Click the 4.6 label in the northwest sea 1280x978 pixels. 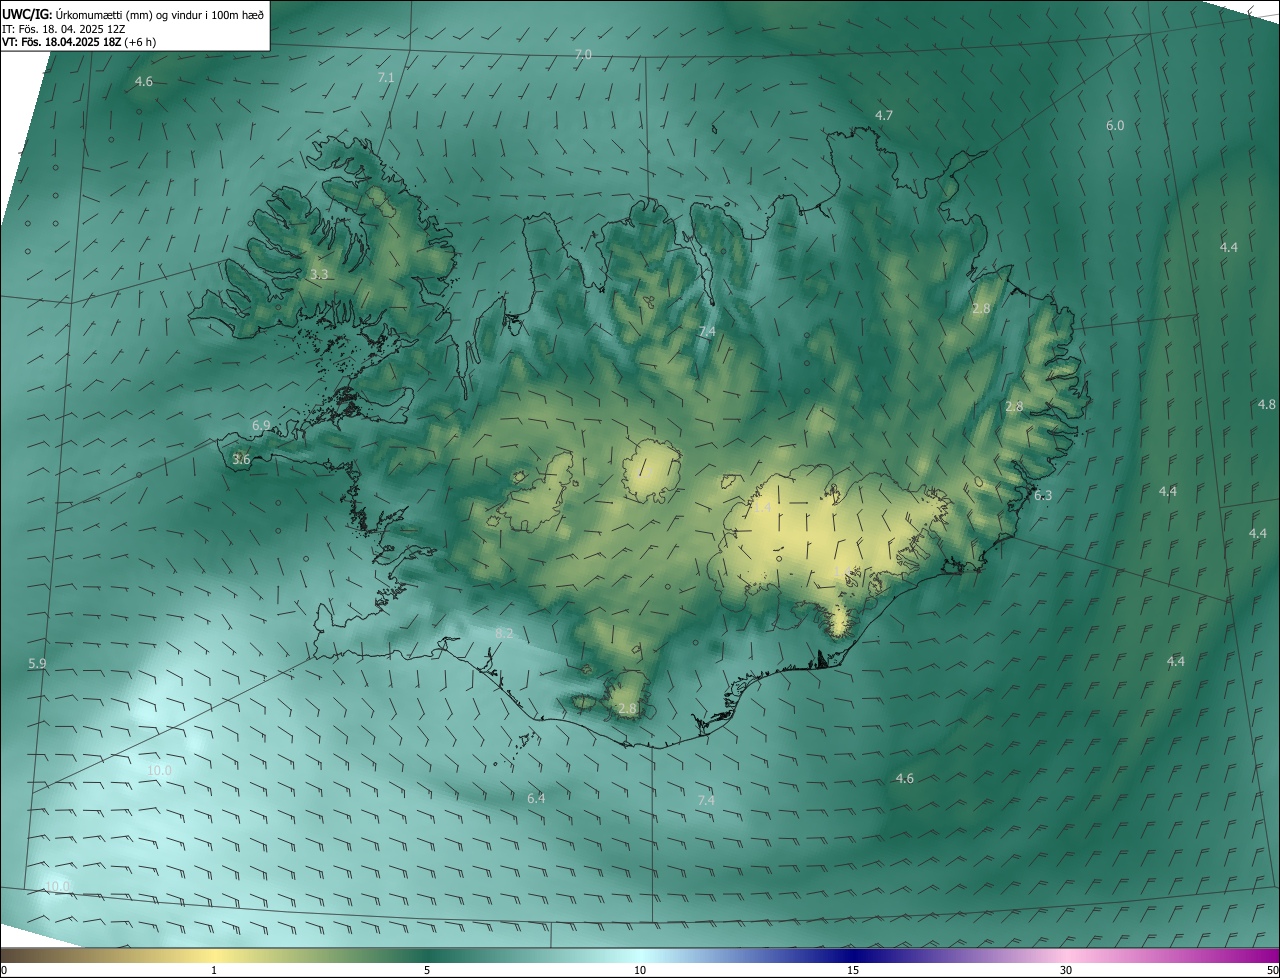pos(144,82)
